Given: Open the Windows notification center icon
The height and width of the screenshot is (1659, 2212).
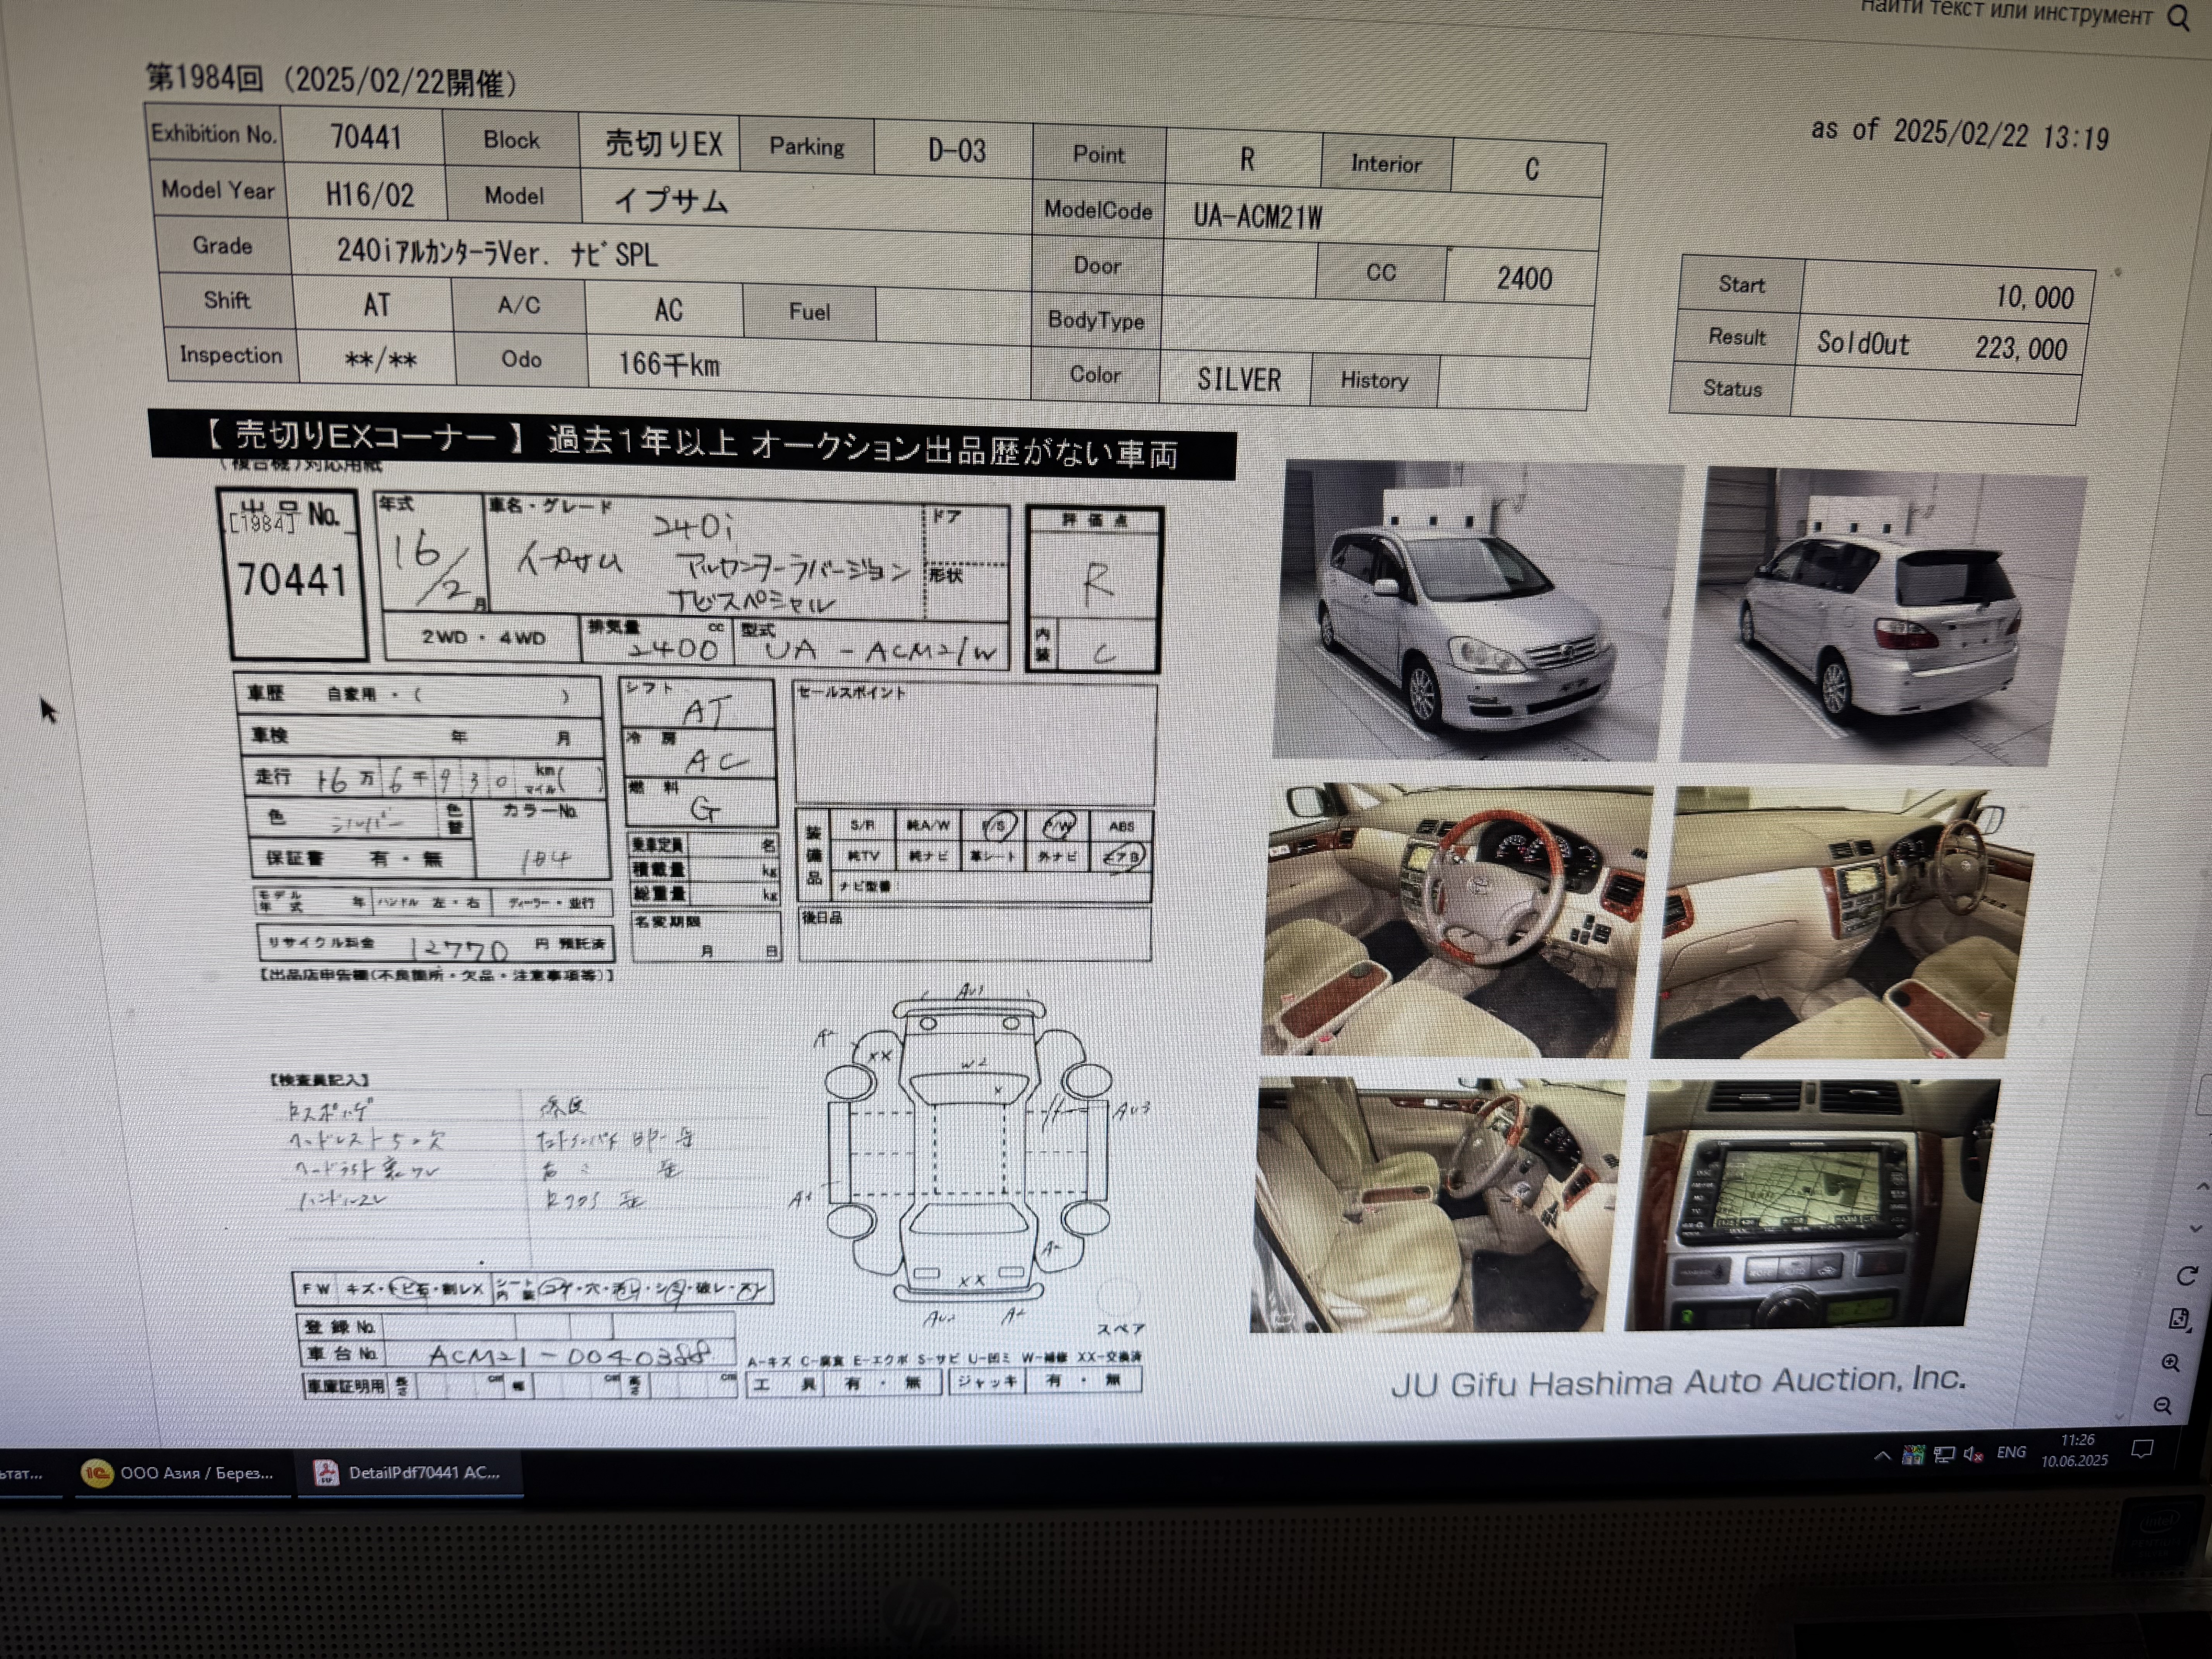Looking at the screenshot, I should [x=2142, y=1449].
